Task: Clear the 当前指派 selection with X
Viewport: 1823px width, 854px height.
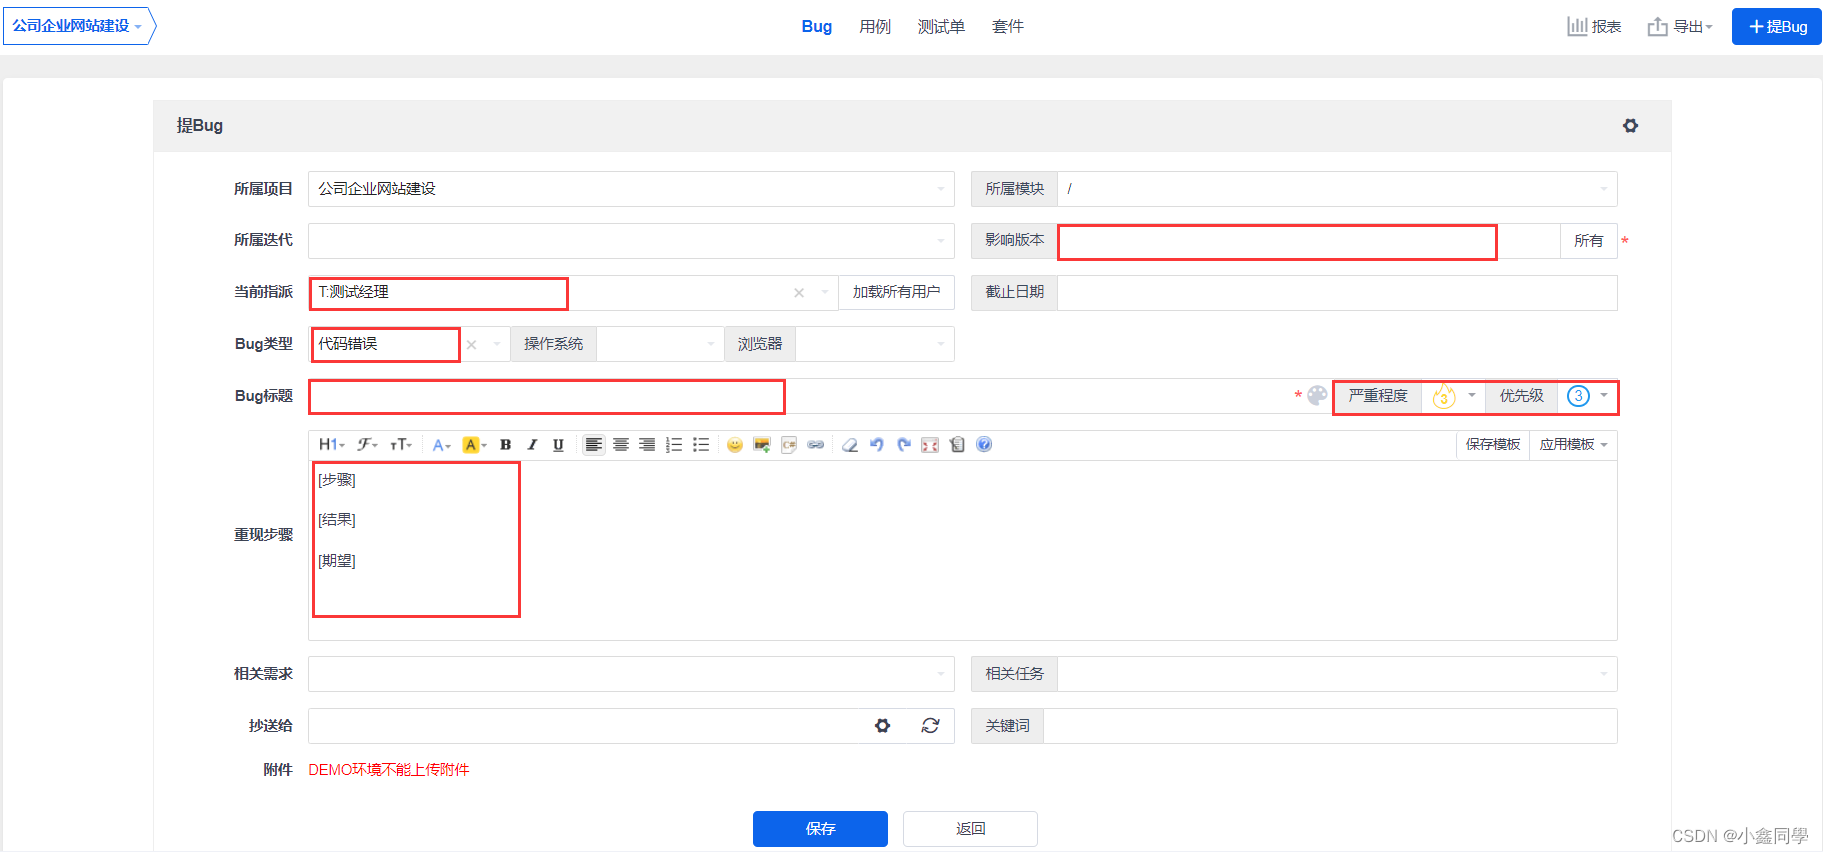Action: pos(799,293)
